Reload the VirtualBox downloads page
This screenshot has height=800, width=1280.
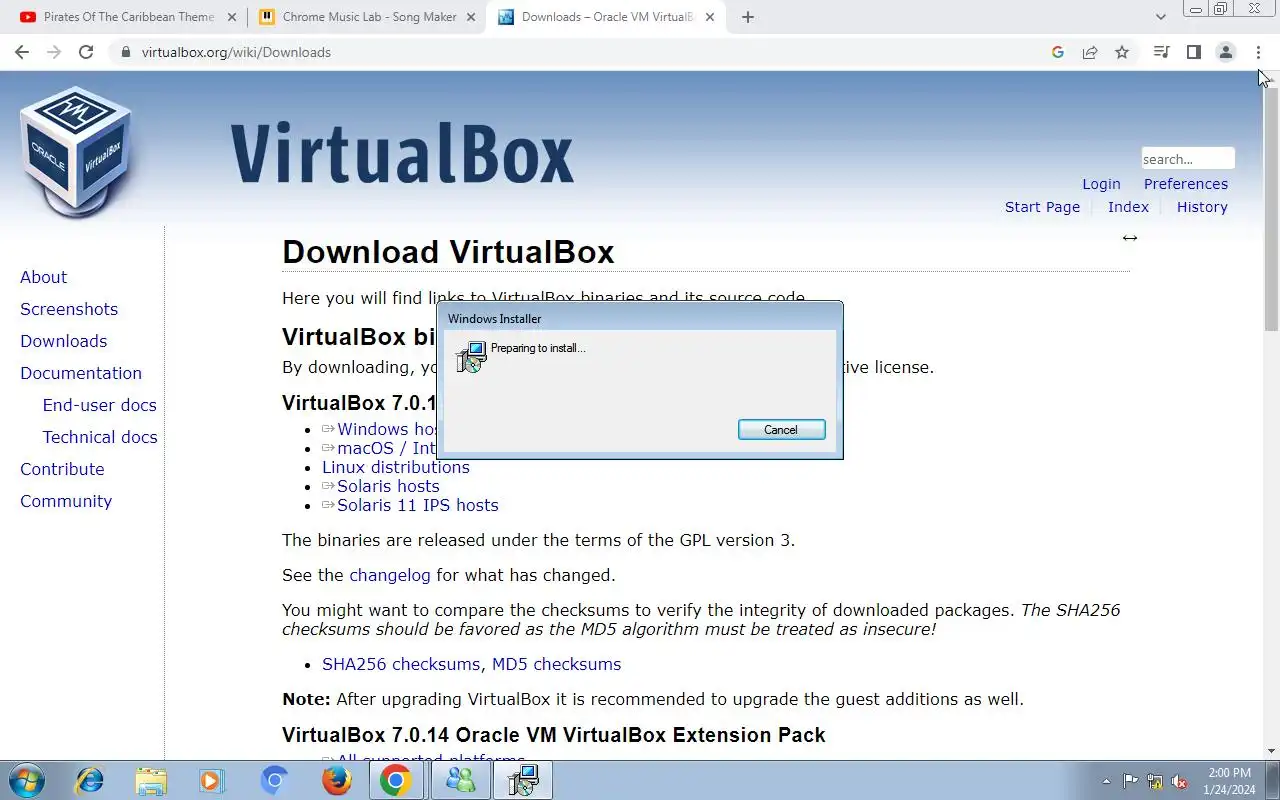(x=86, y=52)
